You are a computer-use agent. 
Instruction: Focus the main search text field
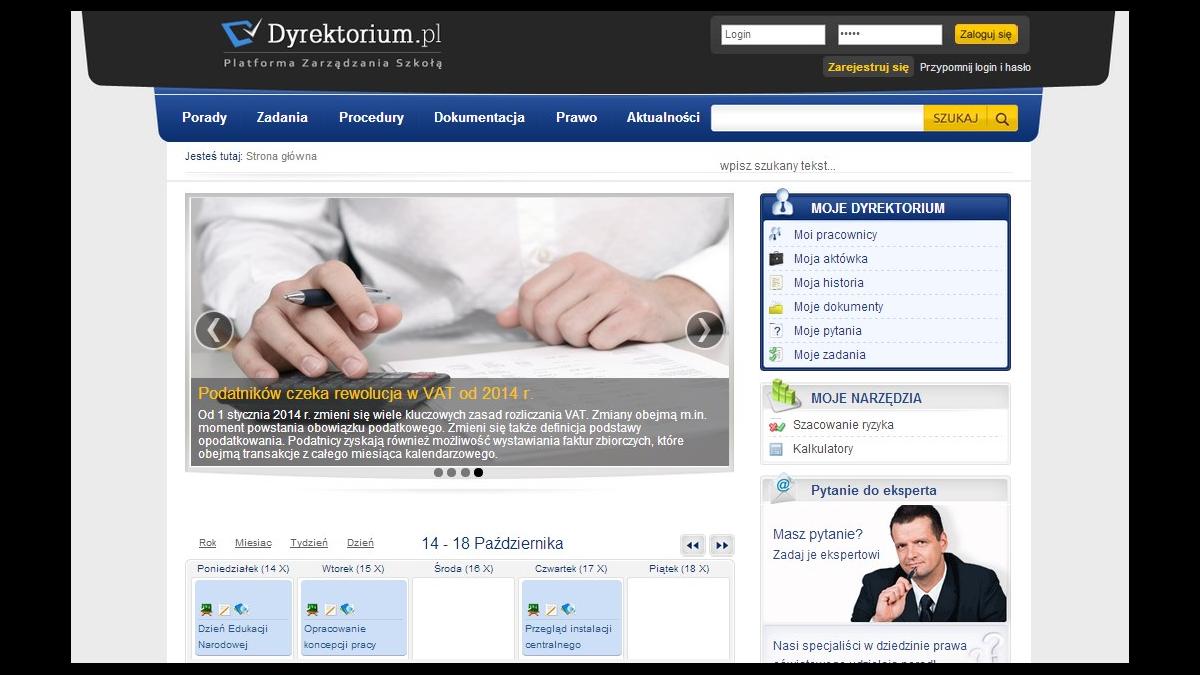tap(817, 118)
